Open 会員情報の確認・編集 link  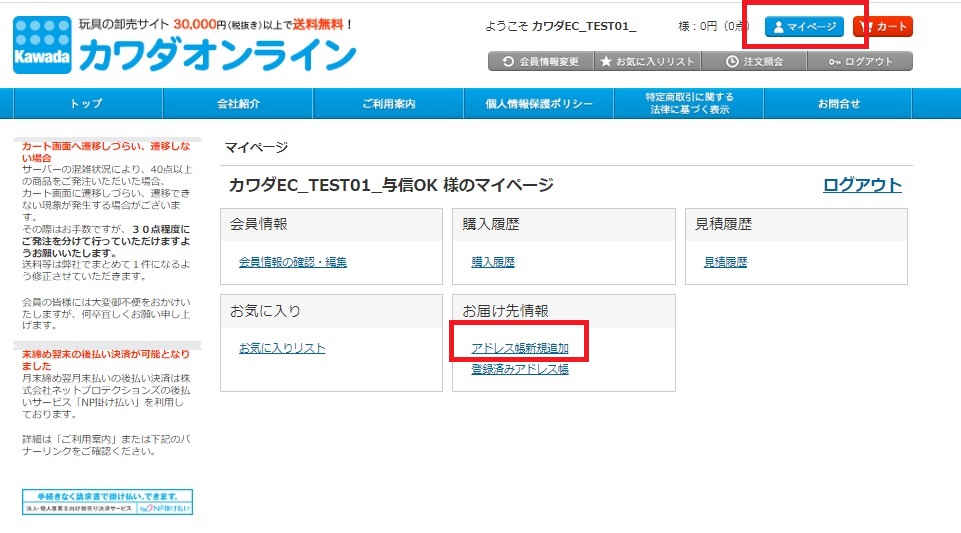click(x=293, y=262)
